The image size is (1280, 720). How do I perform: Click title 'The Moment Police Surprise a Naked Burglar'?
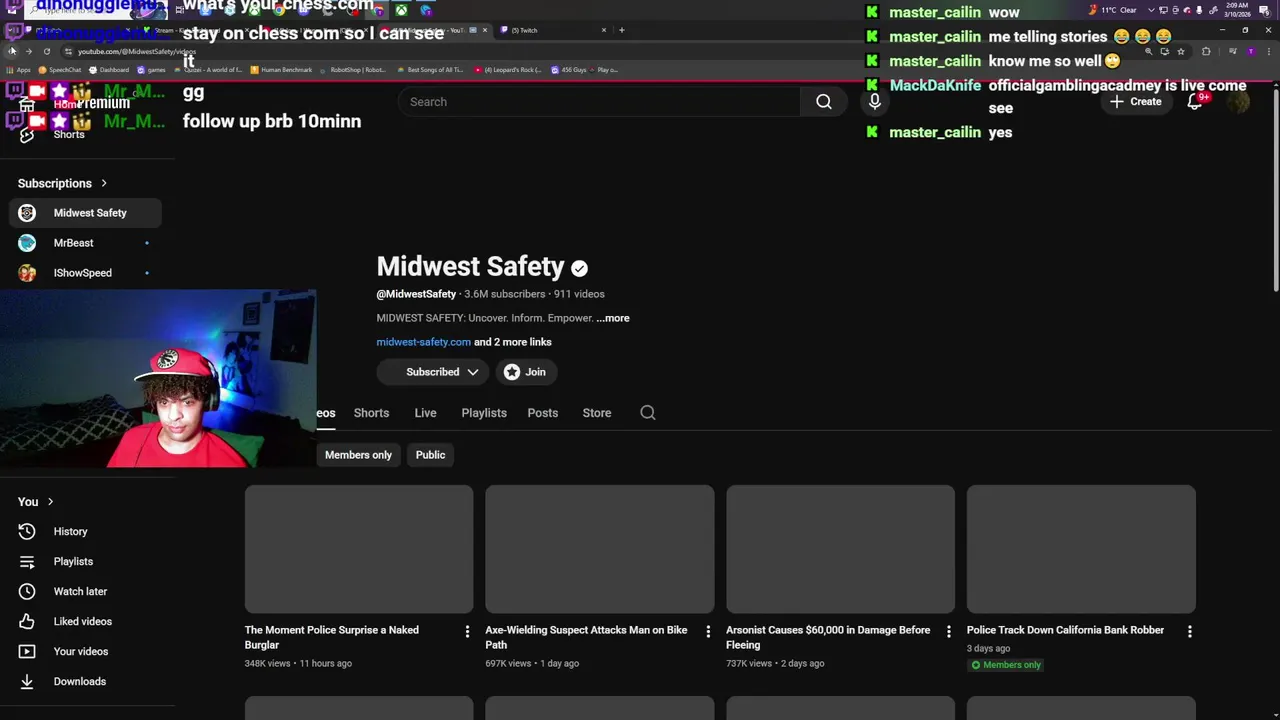point(332,637)
